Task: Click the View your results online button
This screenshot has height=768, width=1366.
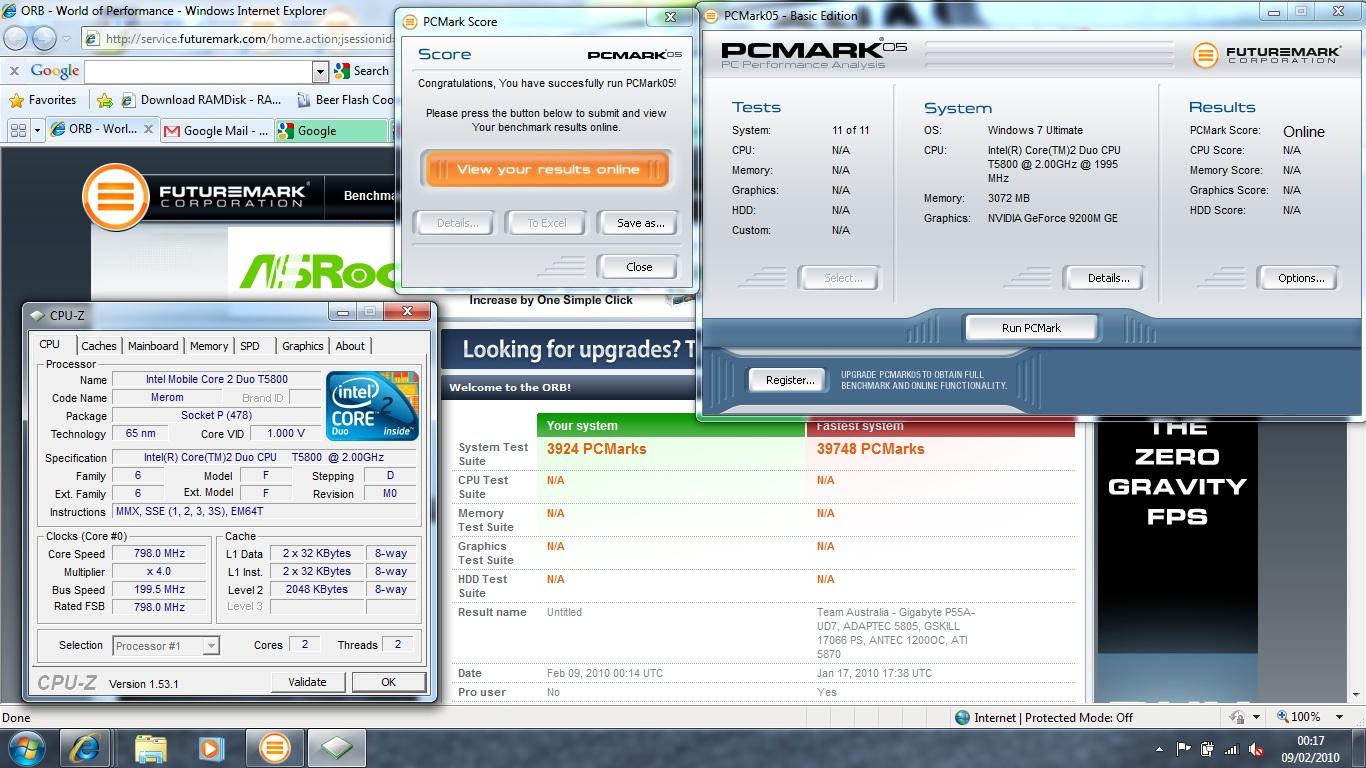Action: [546, 169]
